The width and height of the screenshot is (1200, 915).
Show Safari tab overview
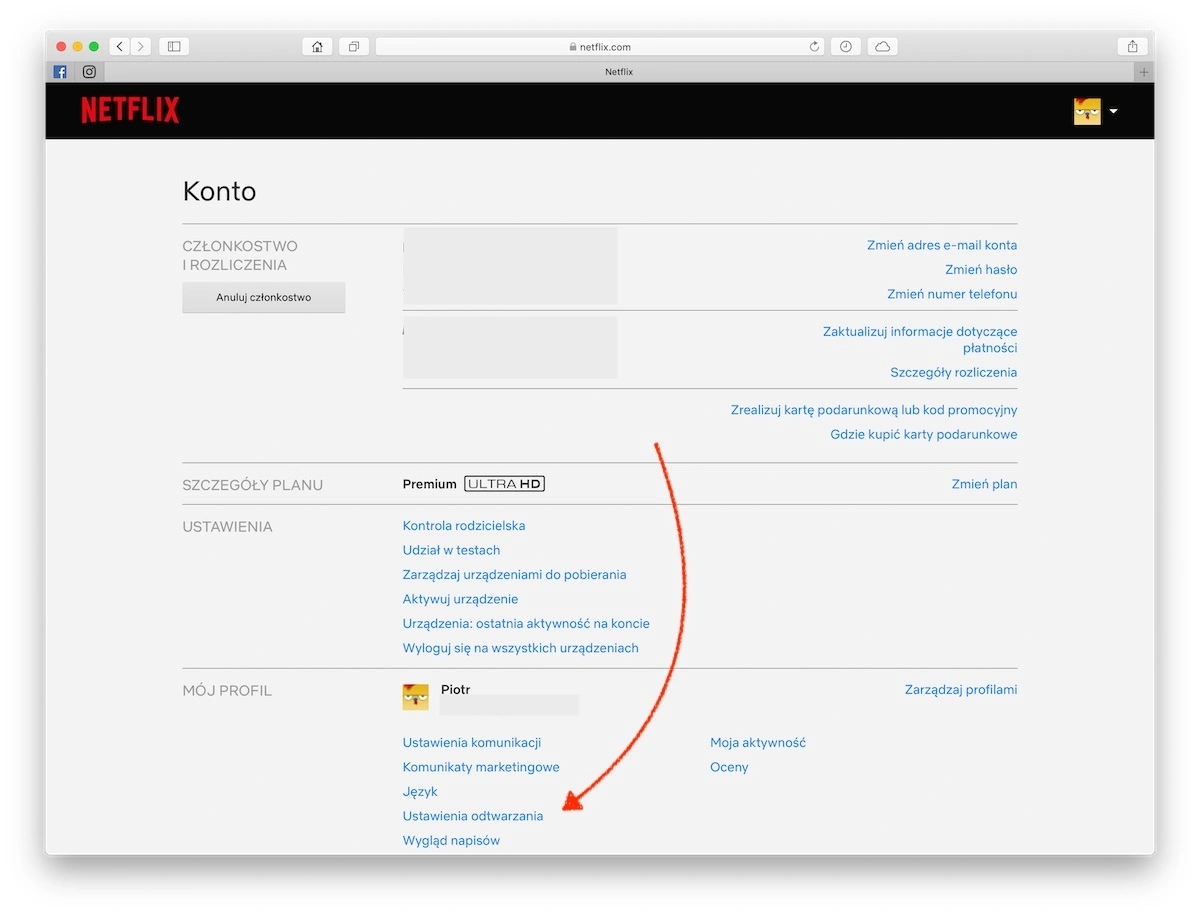(x=354, y=47)
